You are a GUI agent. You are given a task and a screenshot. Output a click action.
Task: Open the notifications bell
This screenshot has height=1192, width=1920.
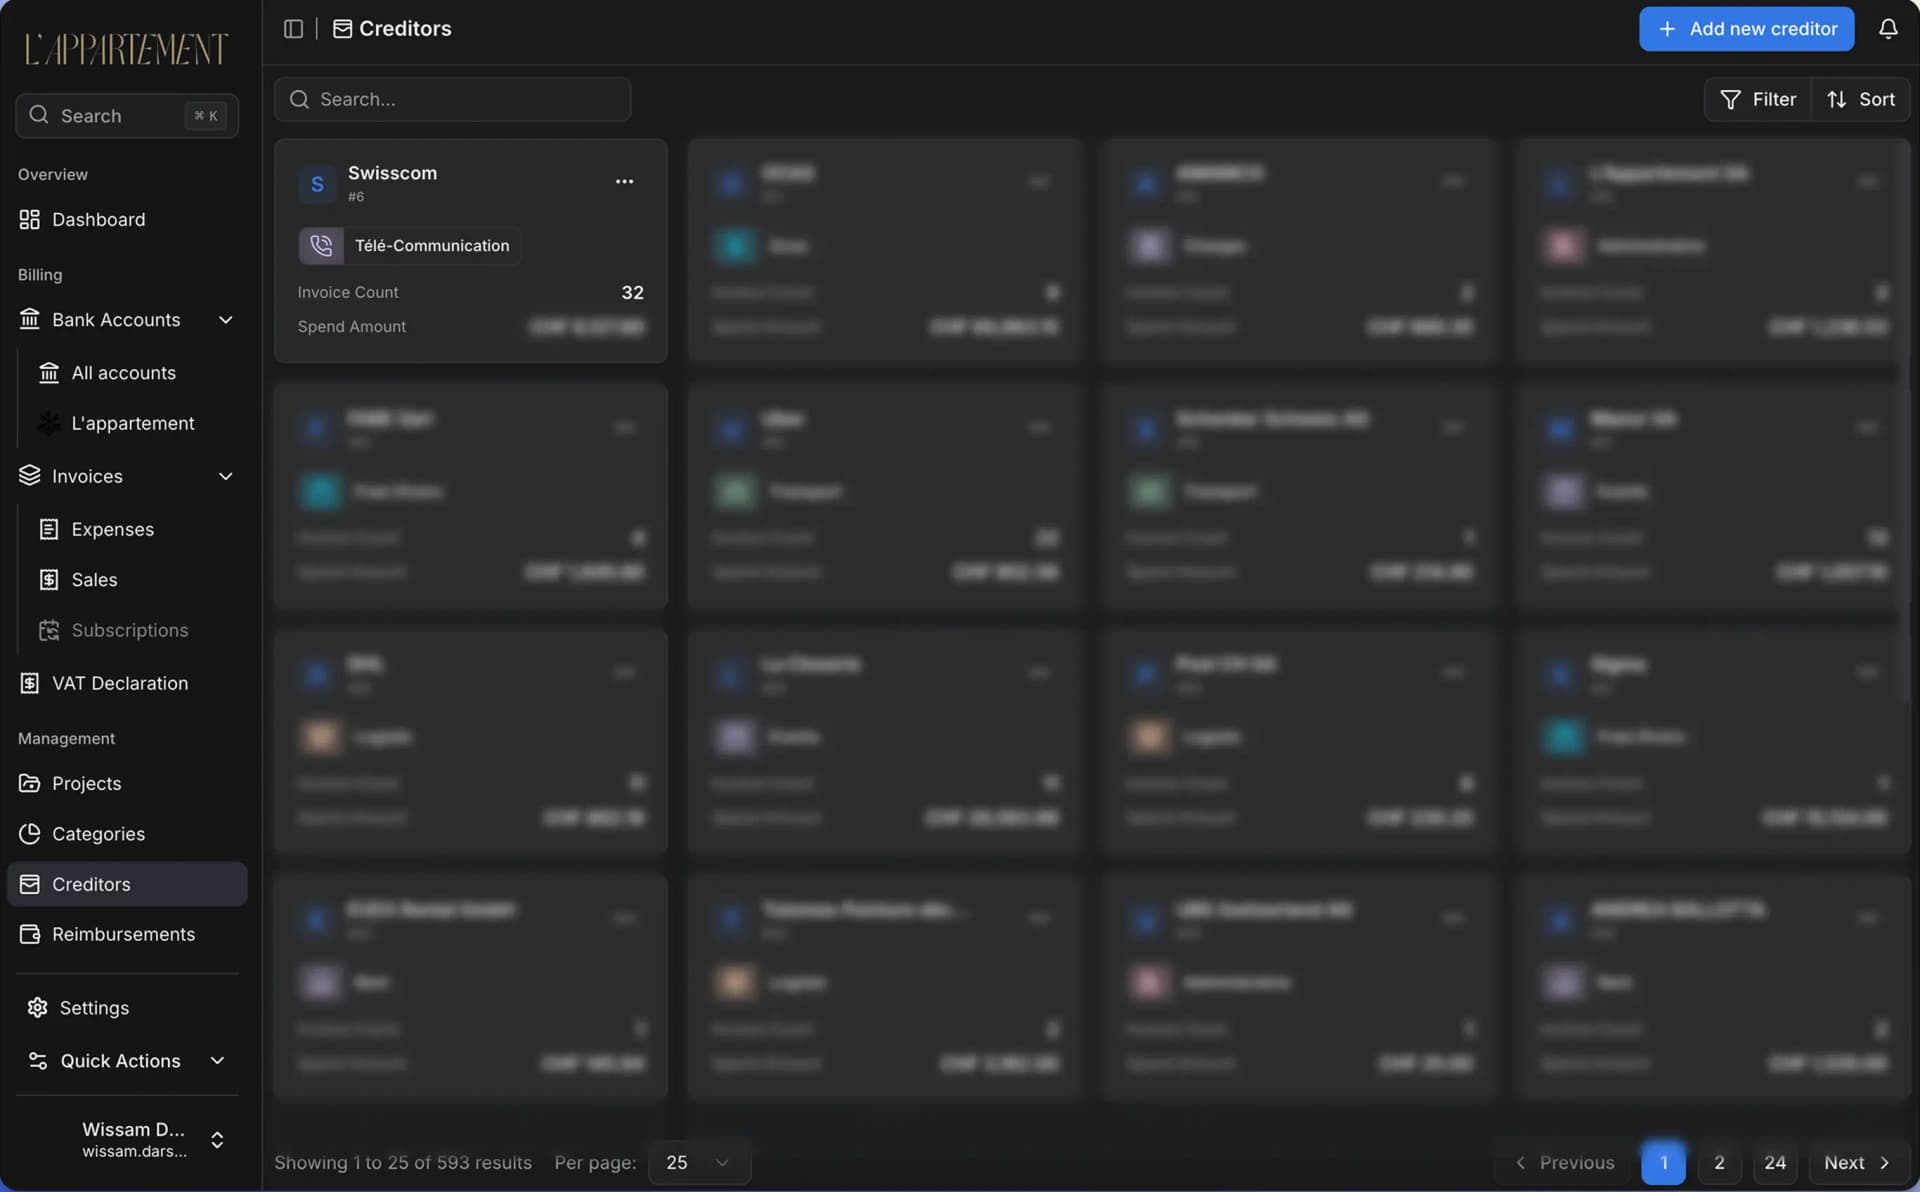click(1887, 29)
